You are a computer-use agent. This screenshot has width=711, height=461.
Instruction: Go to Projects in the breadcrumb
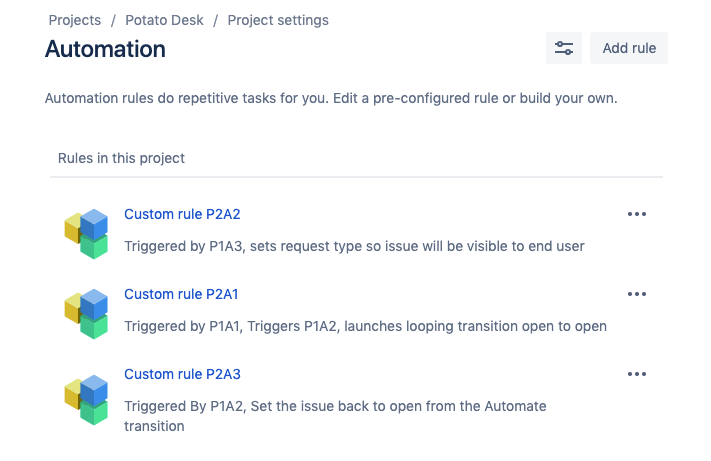coord(75,20)
